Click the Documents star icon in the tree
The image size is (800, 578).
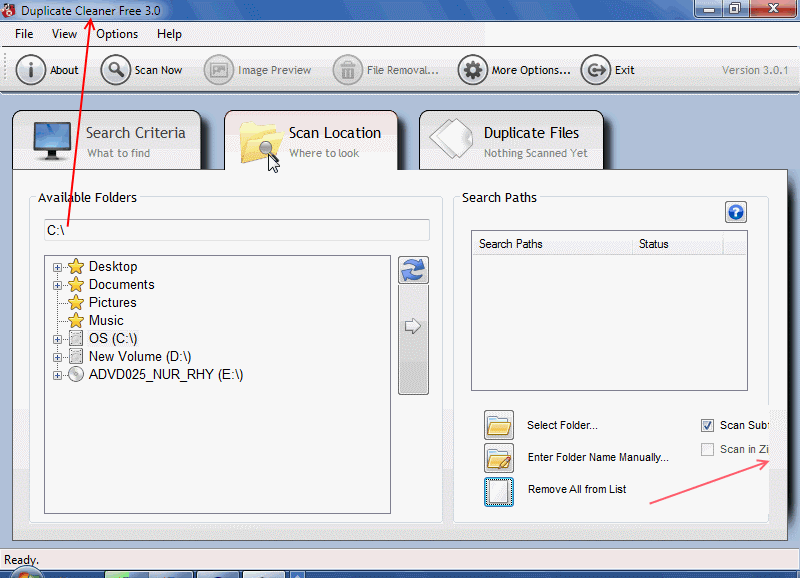[76, 284]
